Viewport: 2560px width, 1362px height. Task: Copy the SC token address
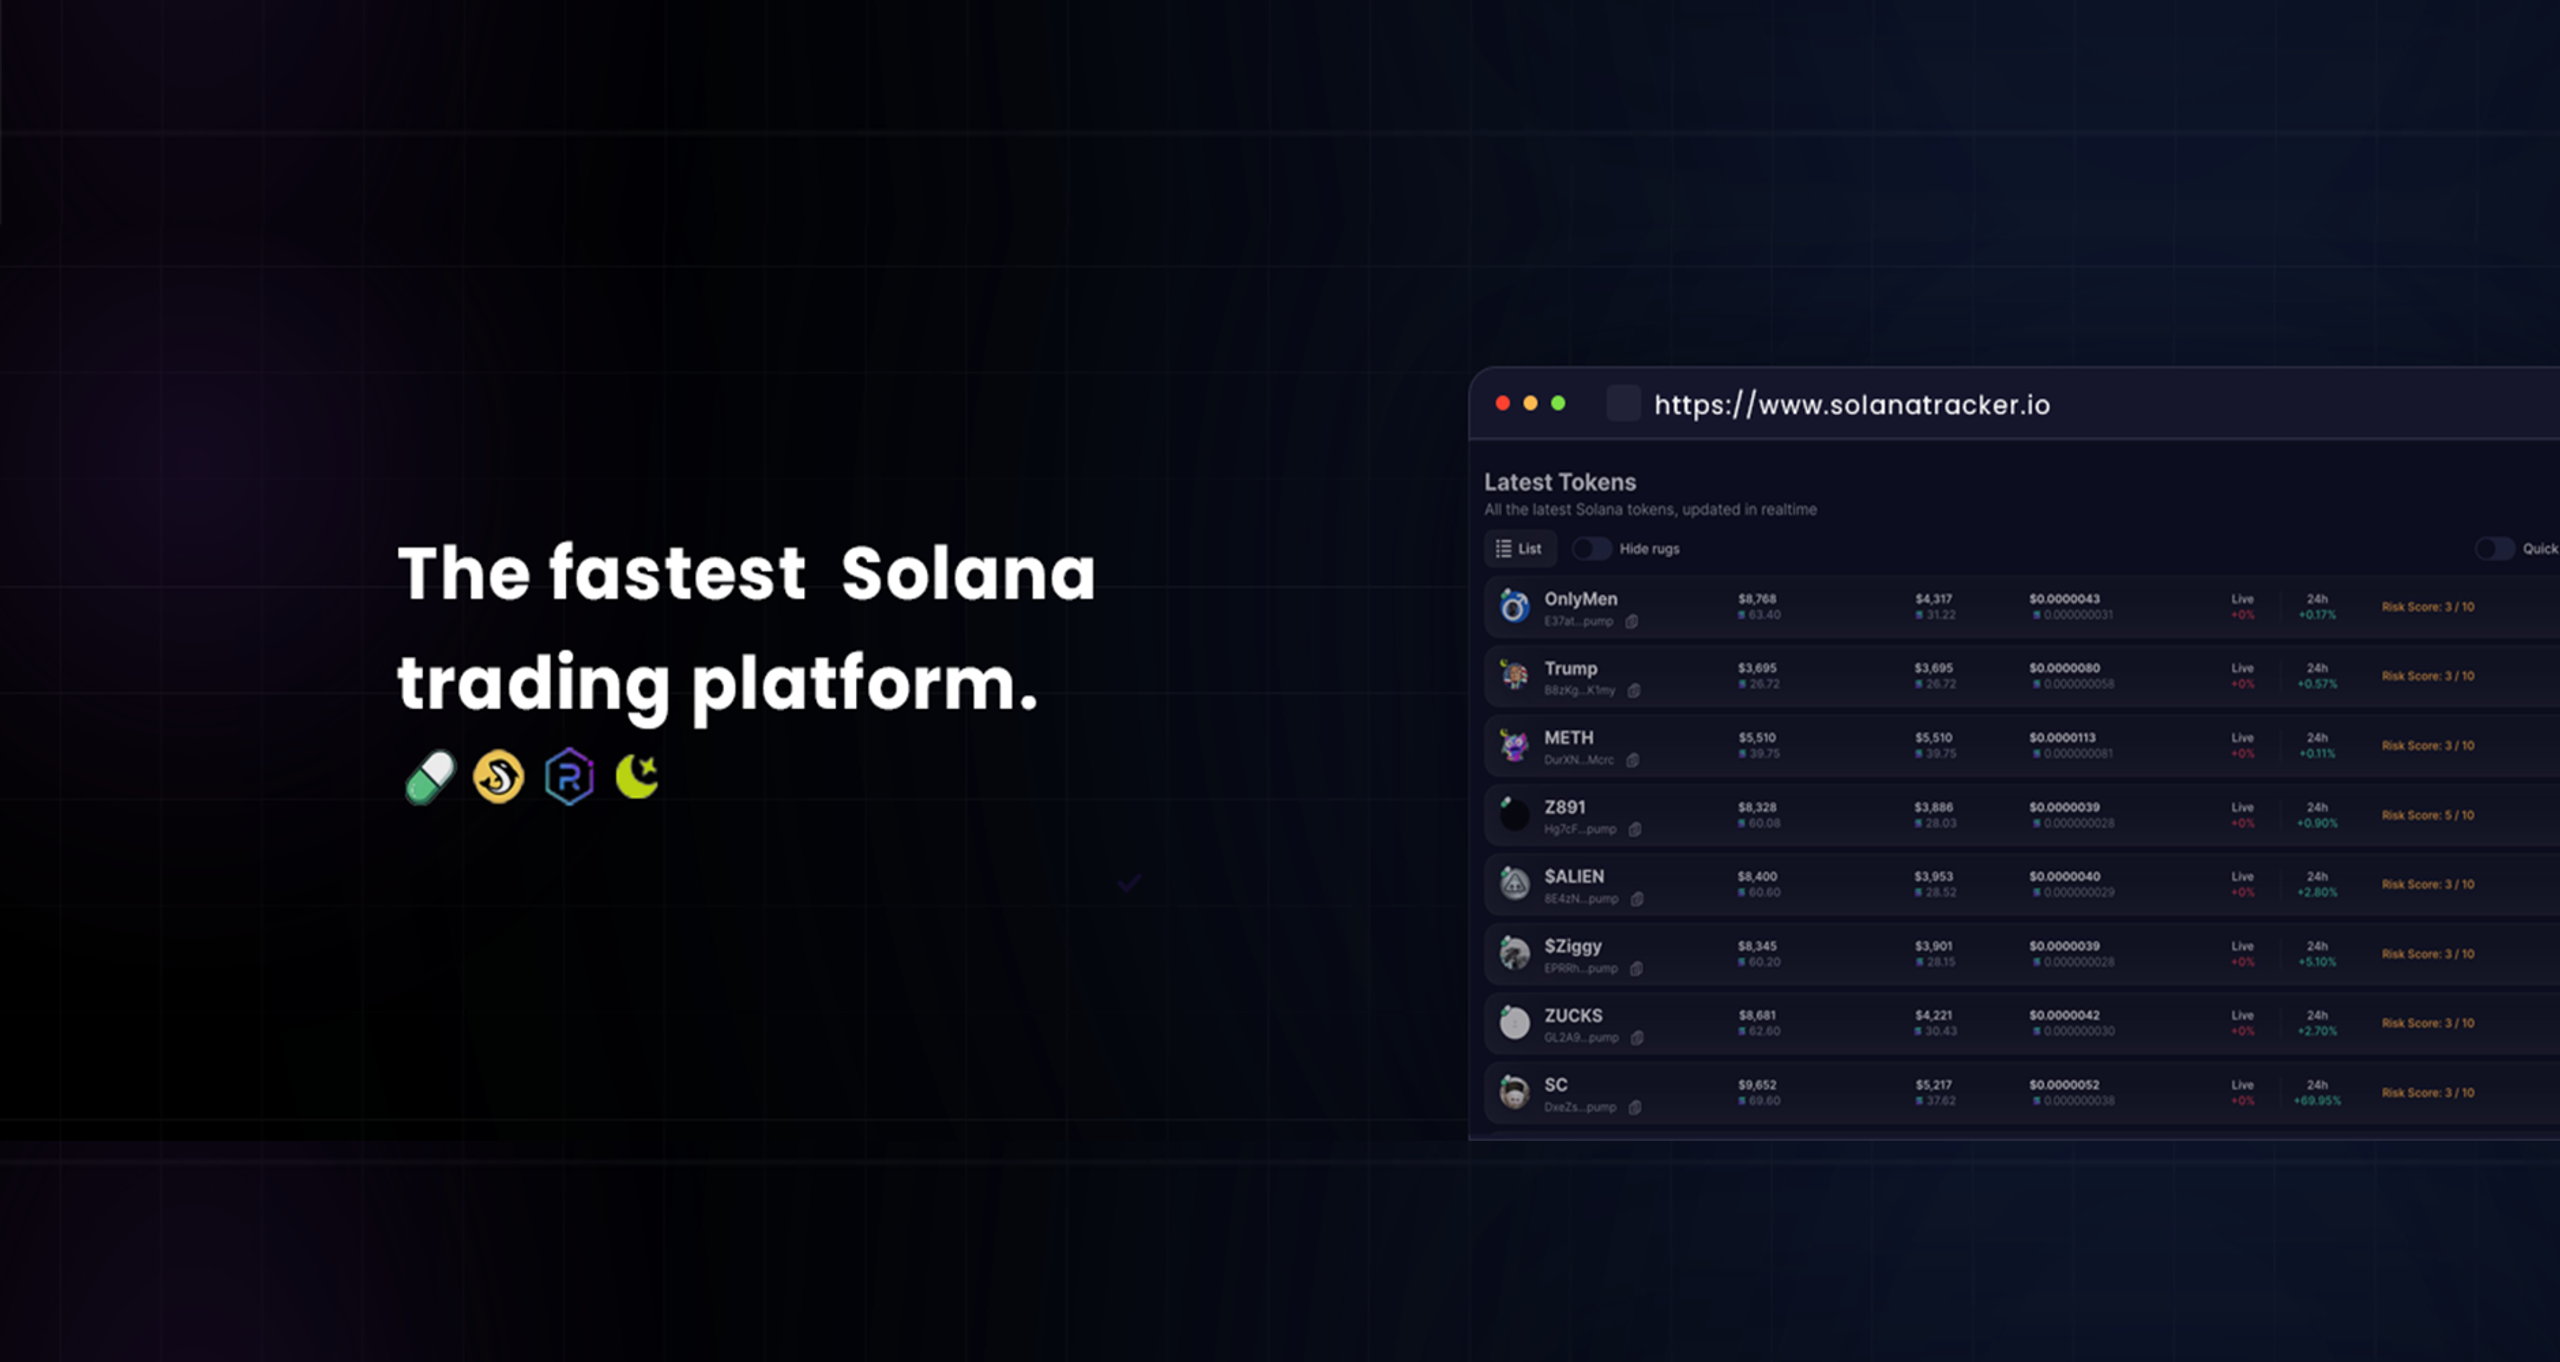1635,1107
